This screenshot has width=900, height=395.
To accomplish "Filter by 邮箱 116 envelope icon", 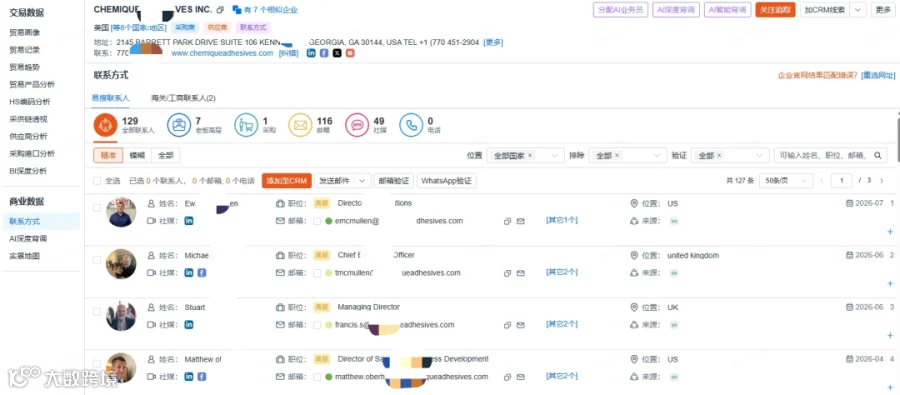I will tap(300, 125).
